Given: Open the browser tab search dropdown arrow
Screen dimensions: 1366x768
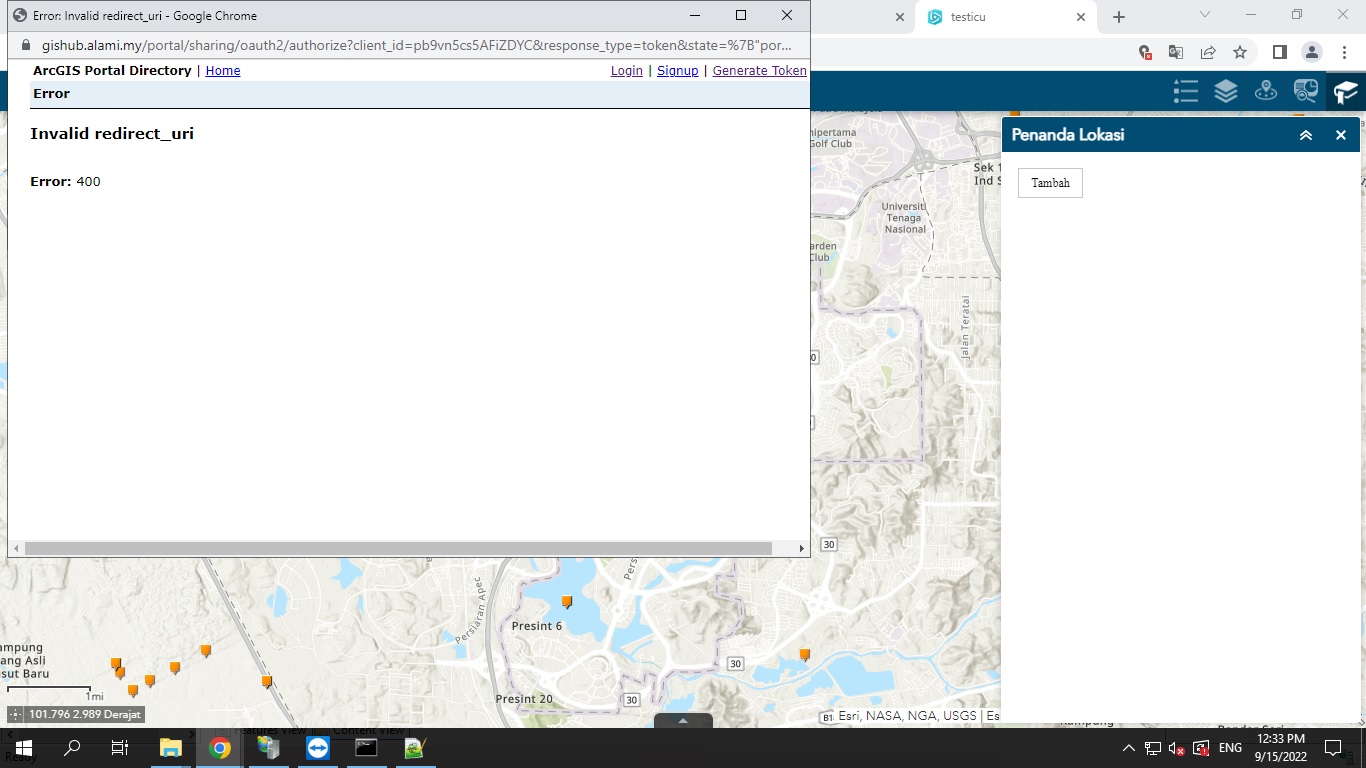Looking at the screenshot, I should coord(1204,16).
